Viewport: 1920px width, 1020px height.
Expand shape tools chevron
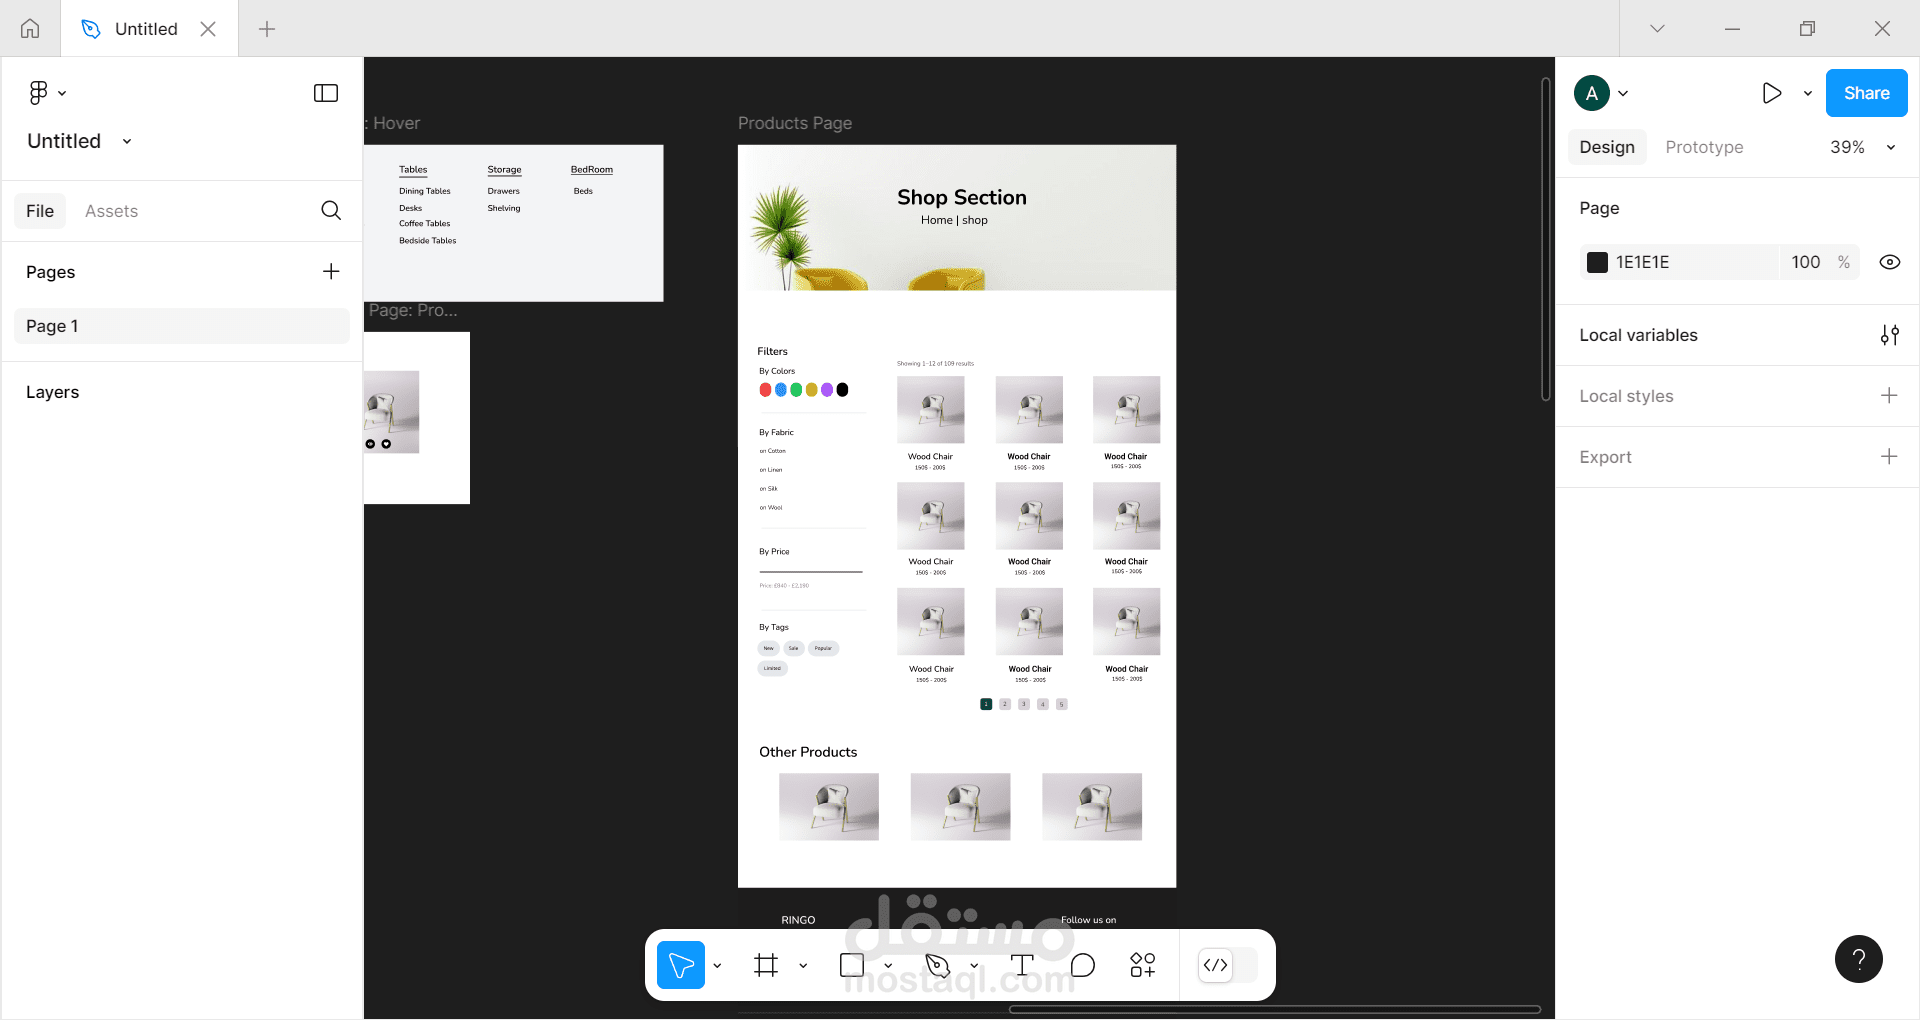click(888, 965)
